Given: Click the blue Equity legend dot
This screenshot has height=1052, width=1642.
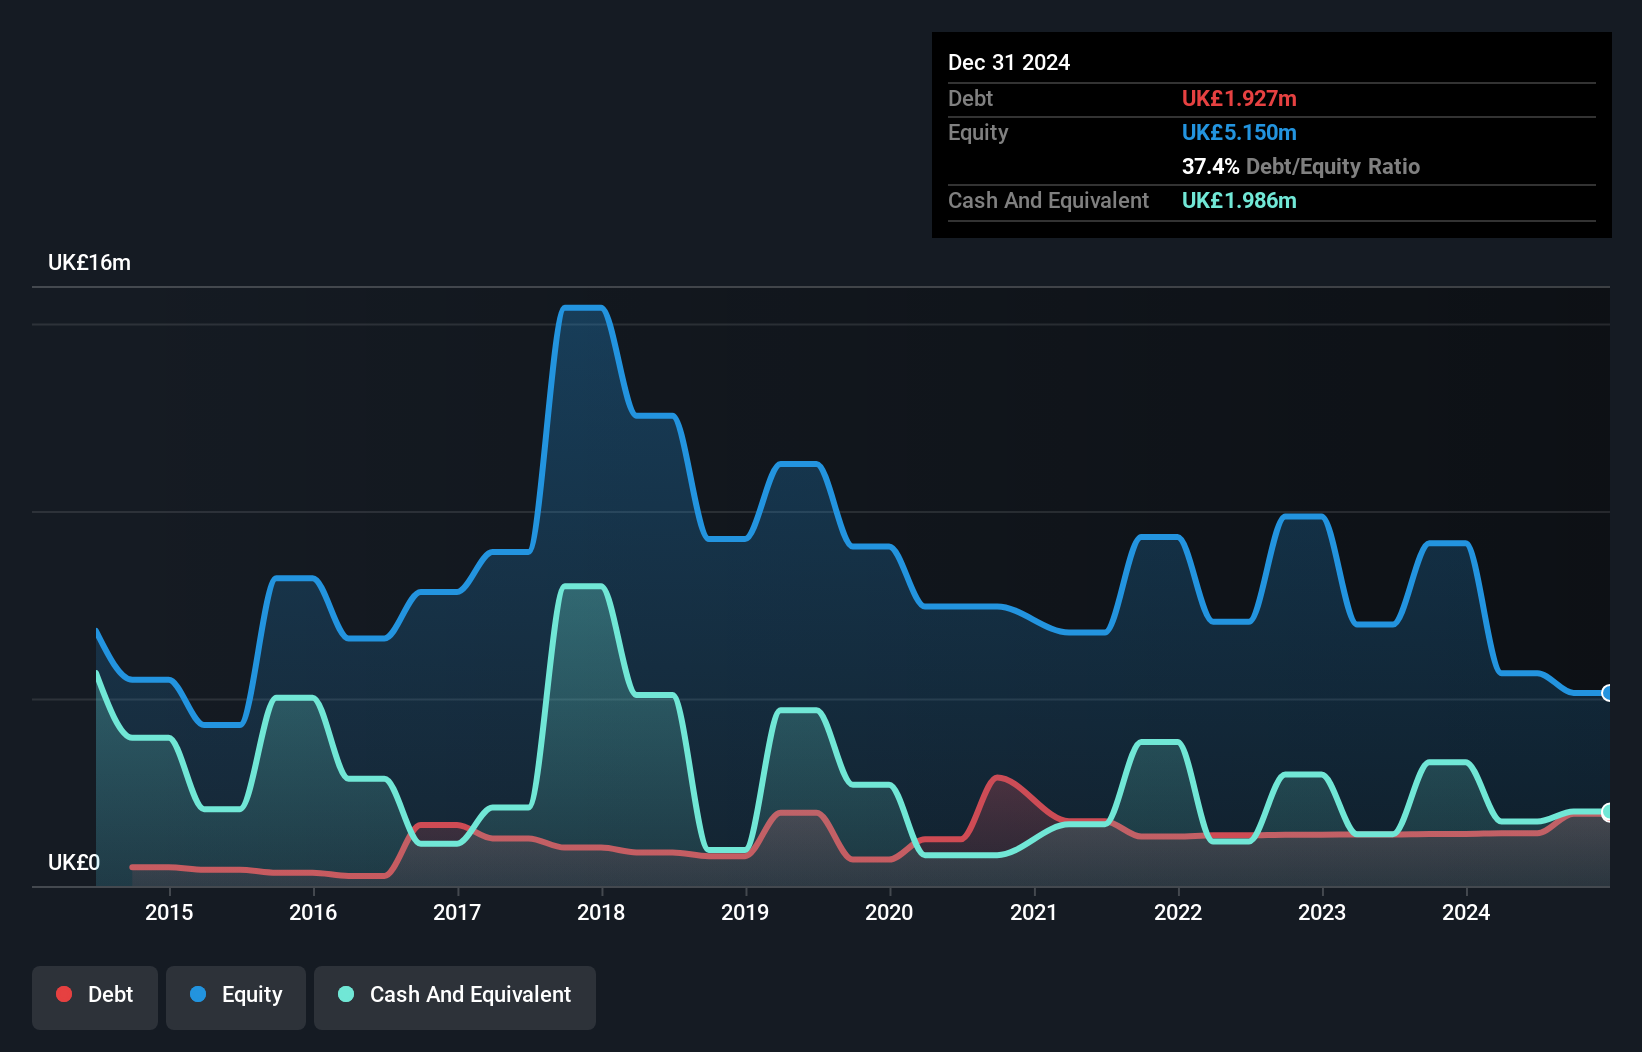Looking at the screenshot, I should (198, 994).
